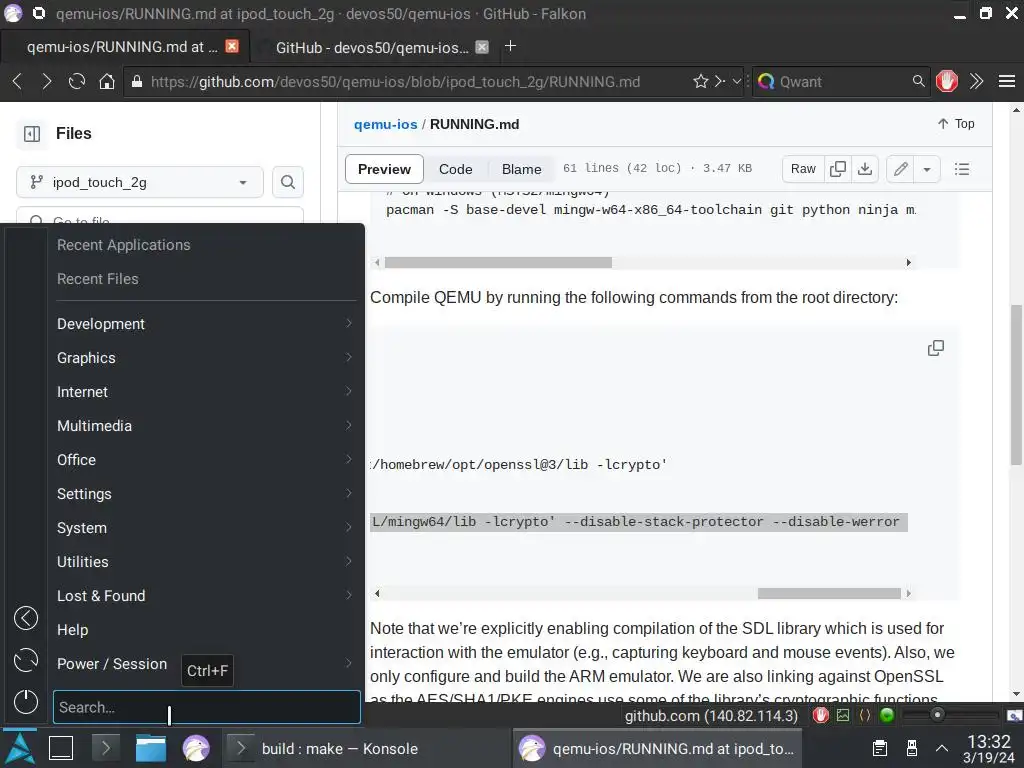Expand the Office submenu
The image size is (1024, 768).
coord(205,460)
